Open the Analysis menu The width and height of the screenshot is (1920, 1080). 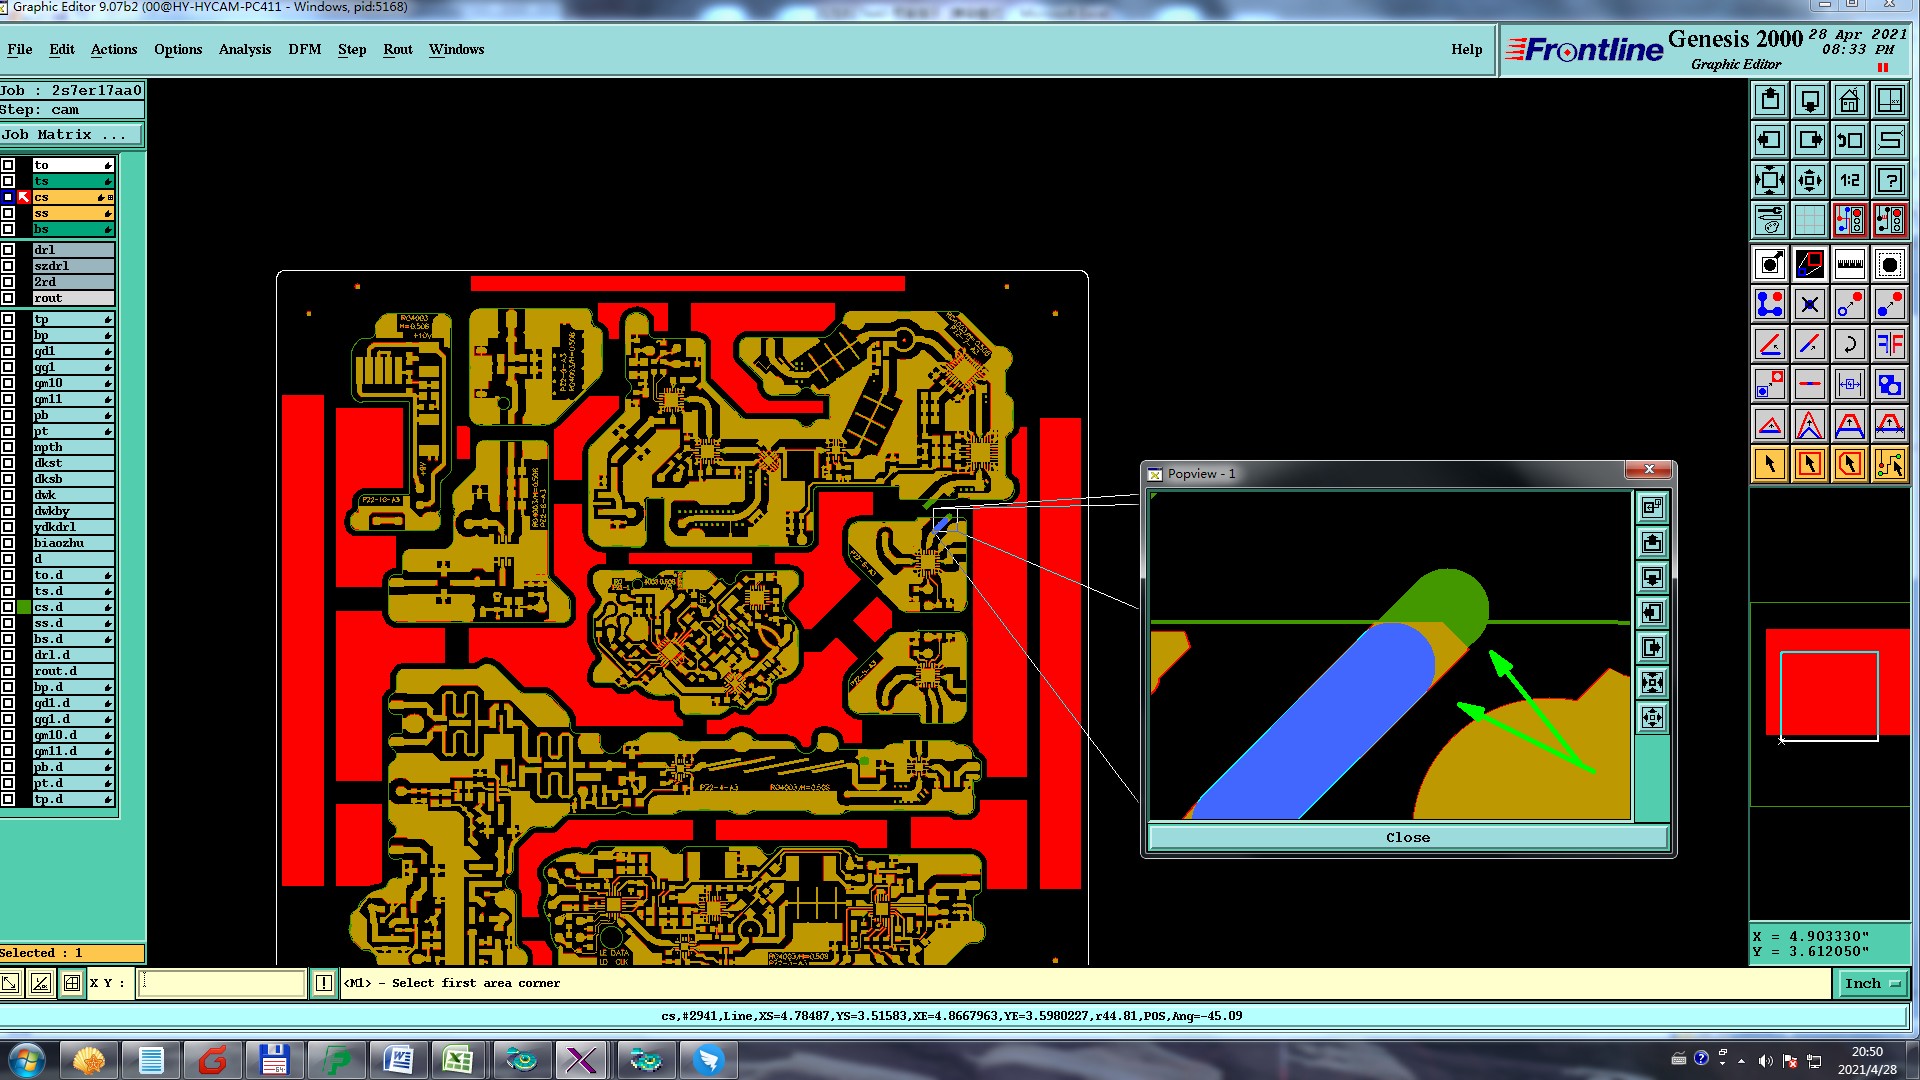[244, 49]
